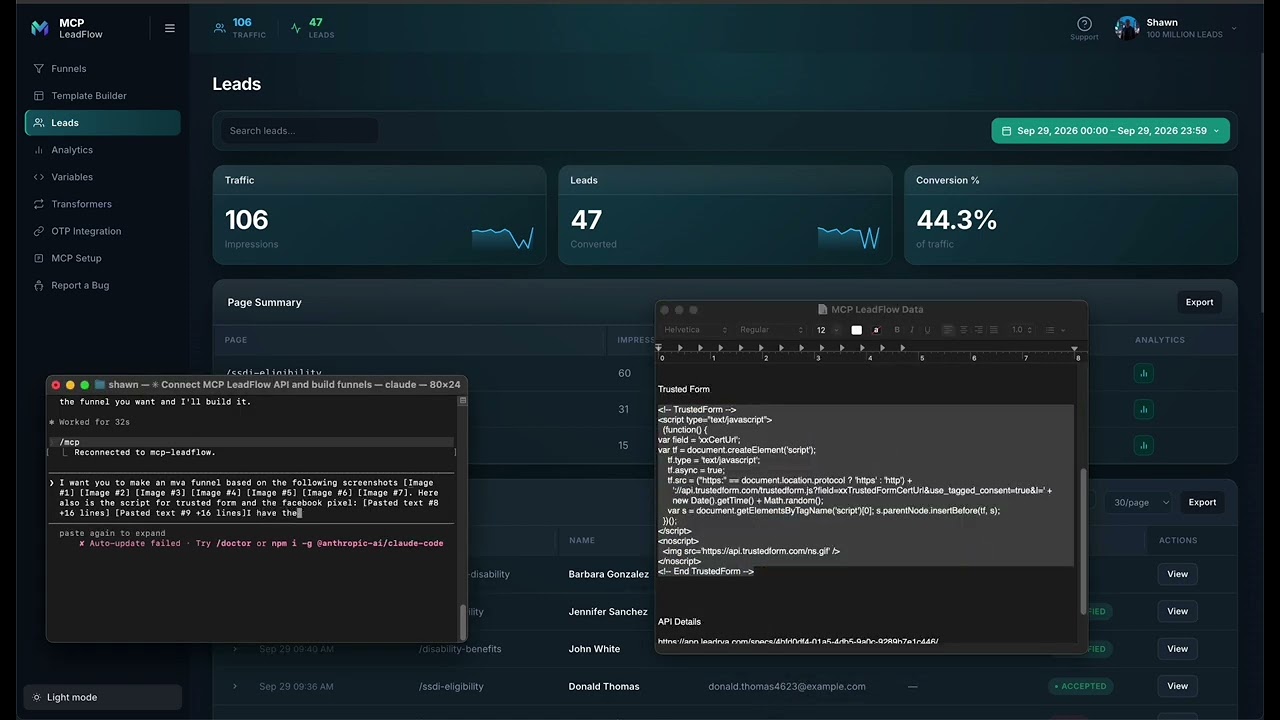Viewport: 1280px width, 720px height.
Task: Open Support help icon in header
Action: point(1084,24)
